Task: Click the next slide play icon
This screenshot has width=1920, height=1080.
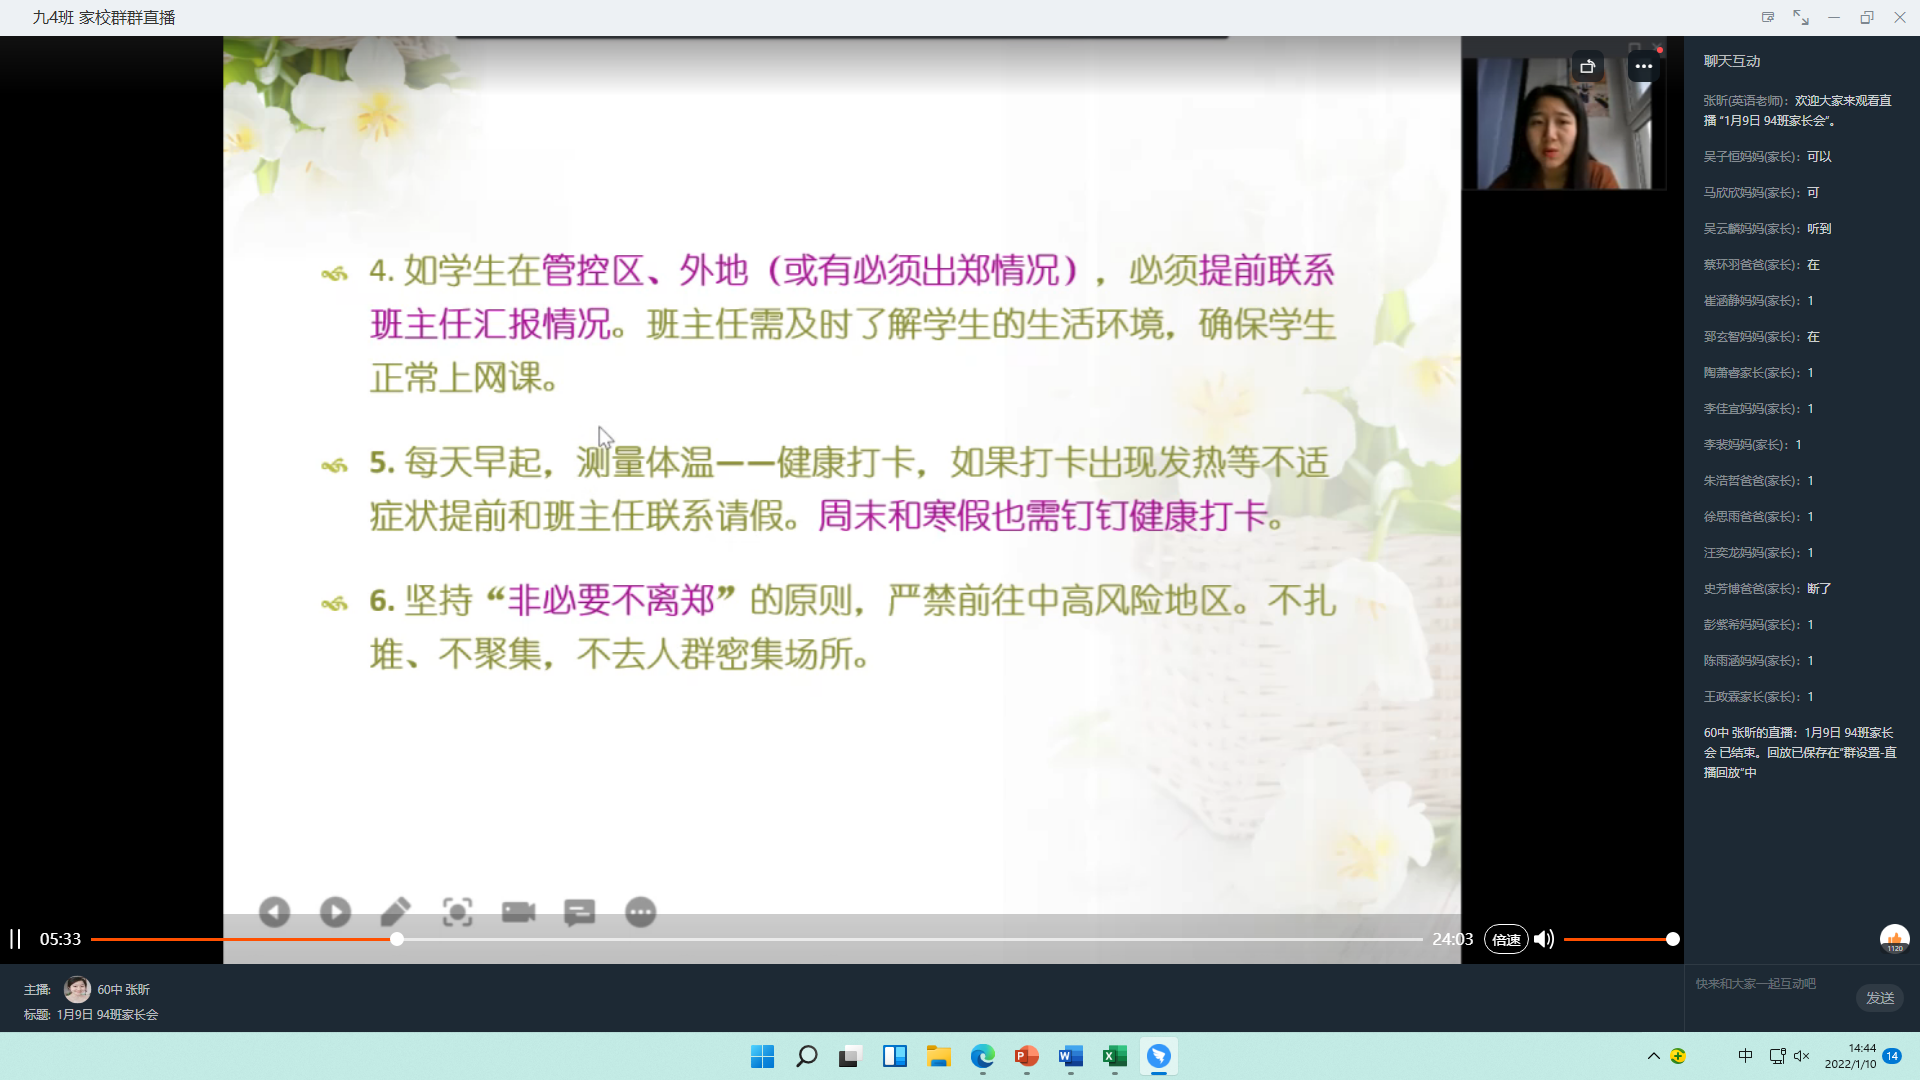Action: (335, 912)
